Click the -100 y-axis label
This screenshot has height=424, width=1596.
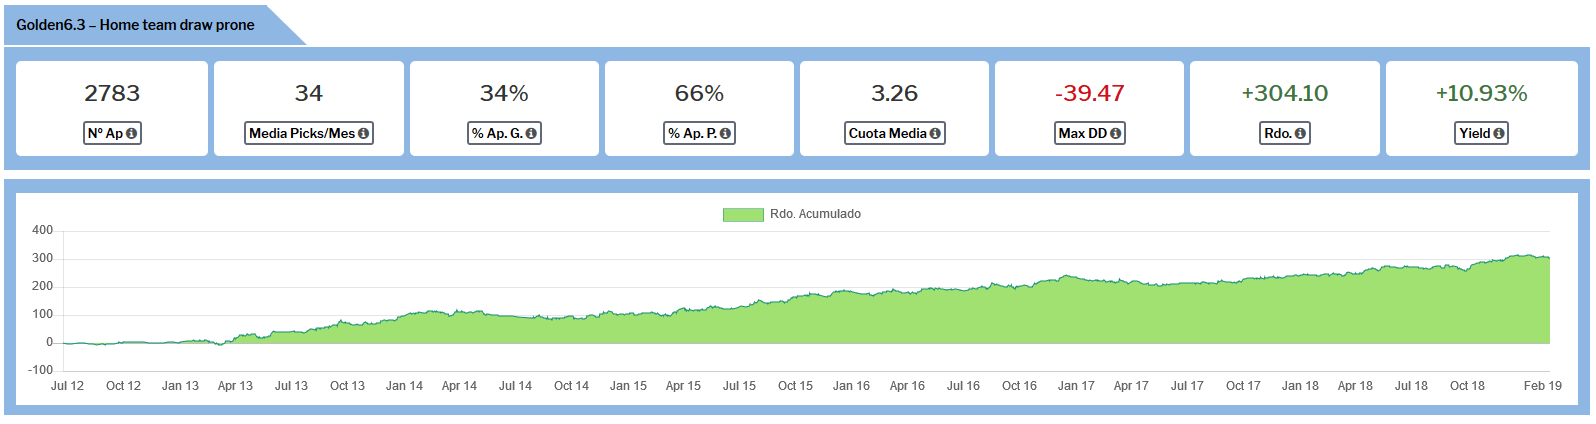click(41, 370)
